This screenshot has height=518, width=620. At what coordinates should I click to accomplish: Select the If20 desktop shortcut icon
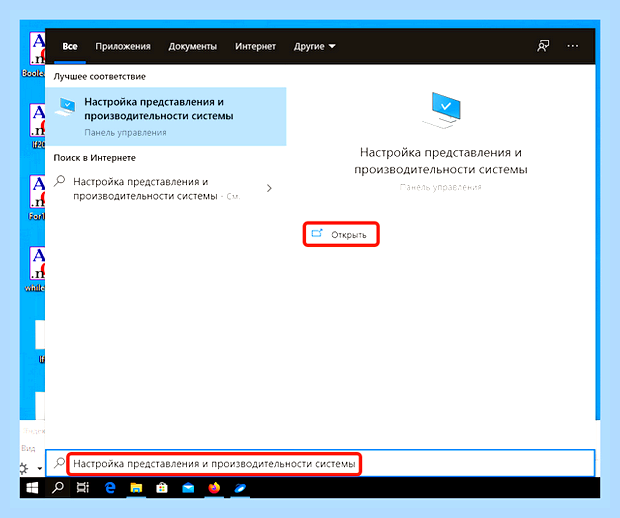coord(37,121)
